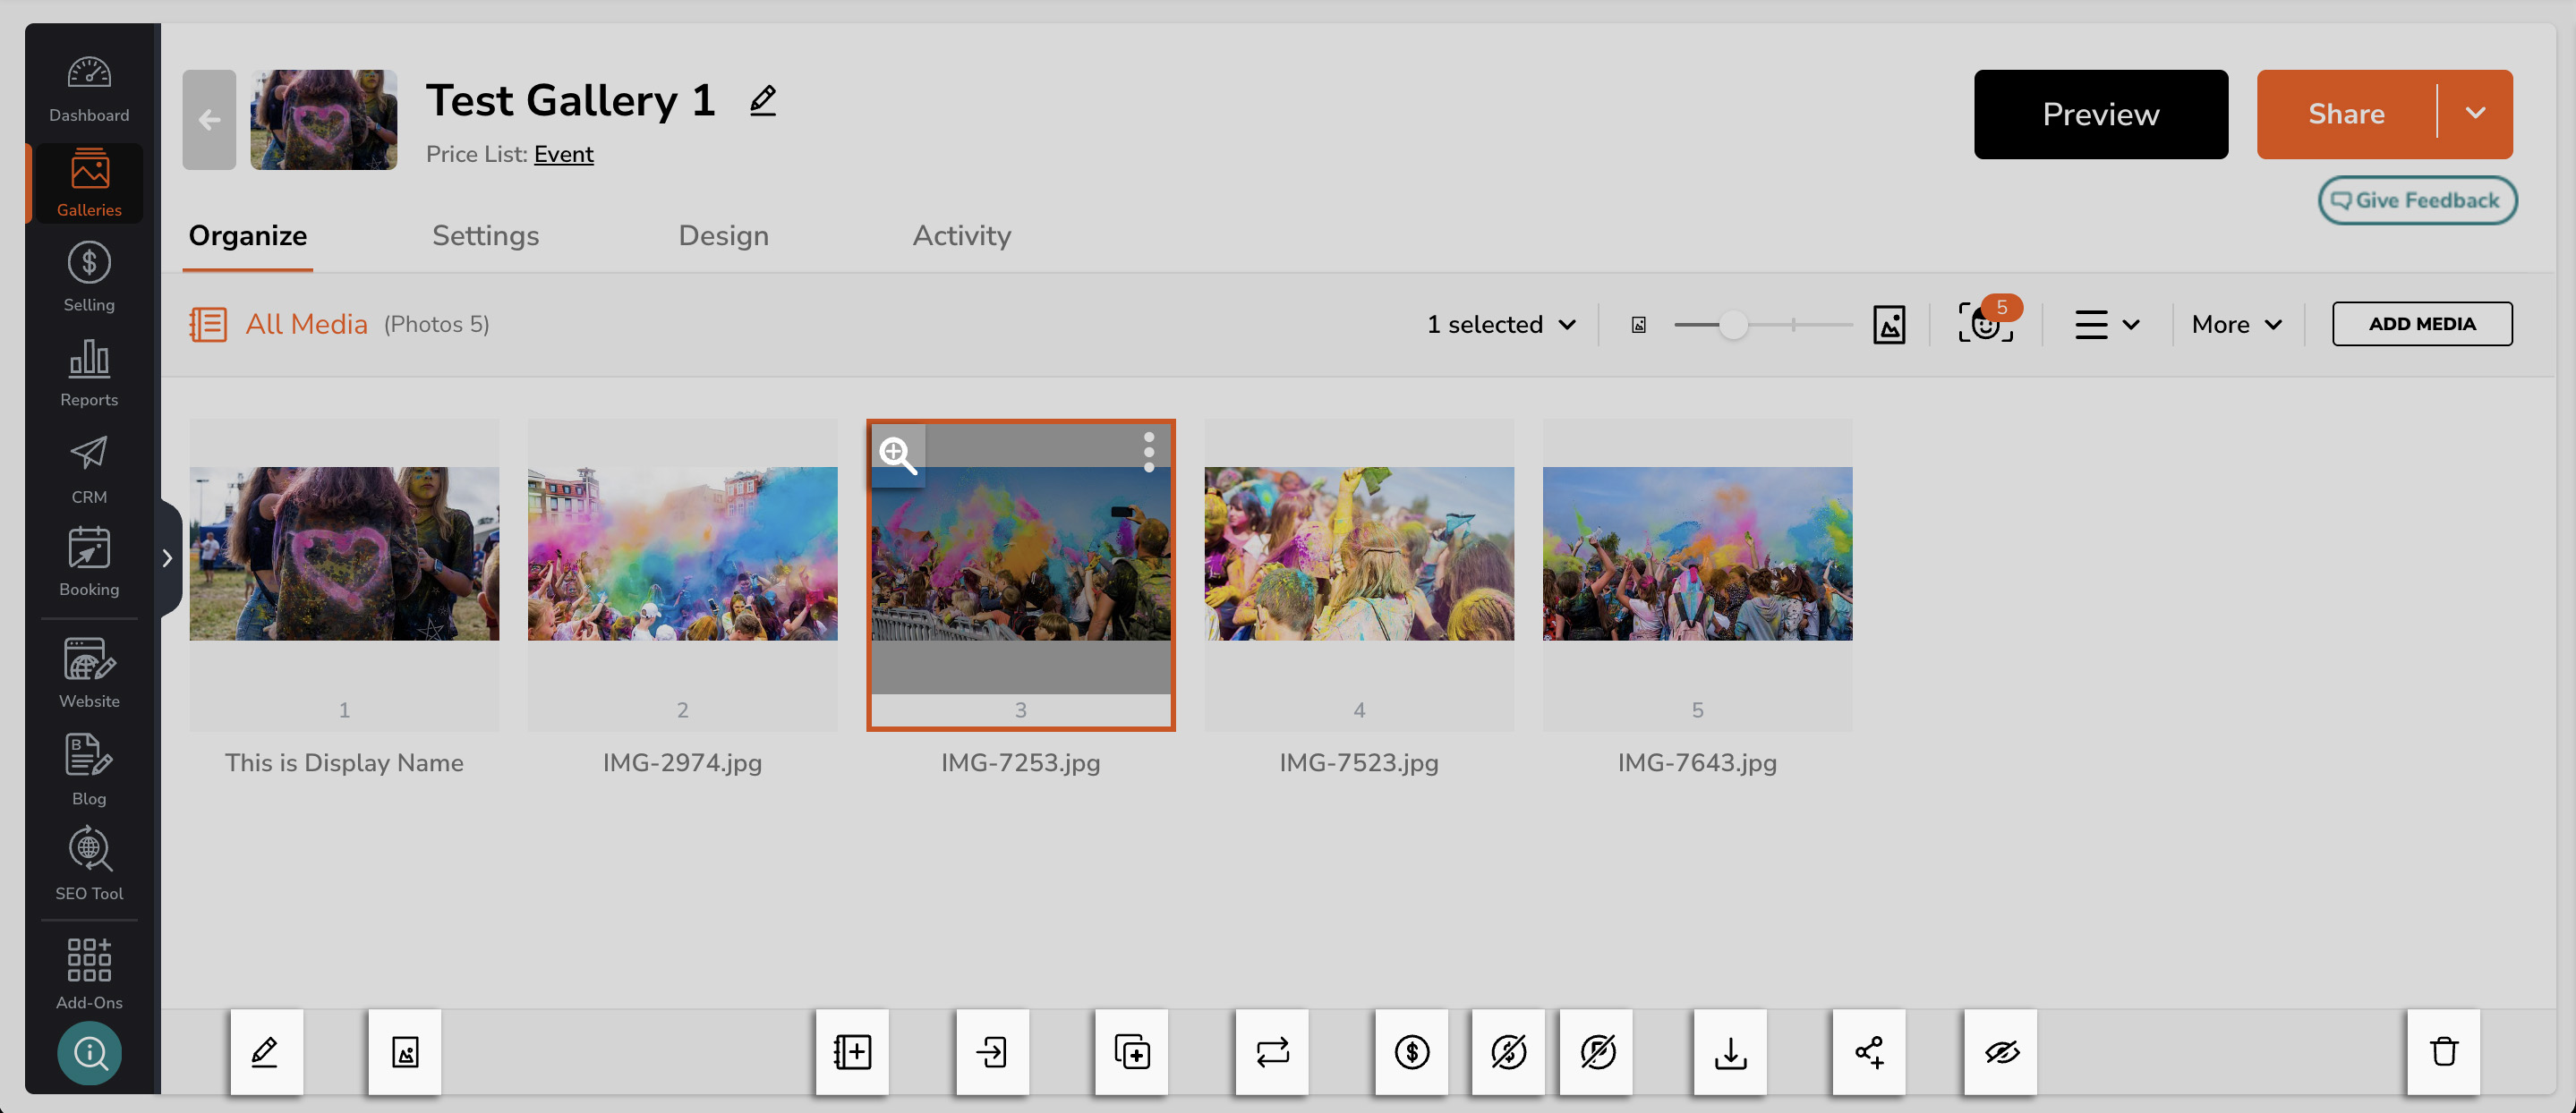Open the Booking sidebar item
Viewport: 2576px width, 1113px height.
pyautogui.click(x=89, y=562)
